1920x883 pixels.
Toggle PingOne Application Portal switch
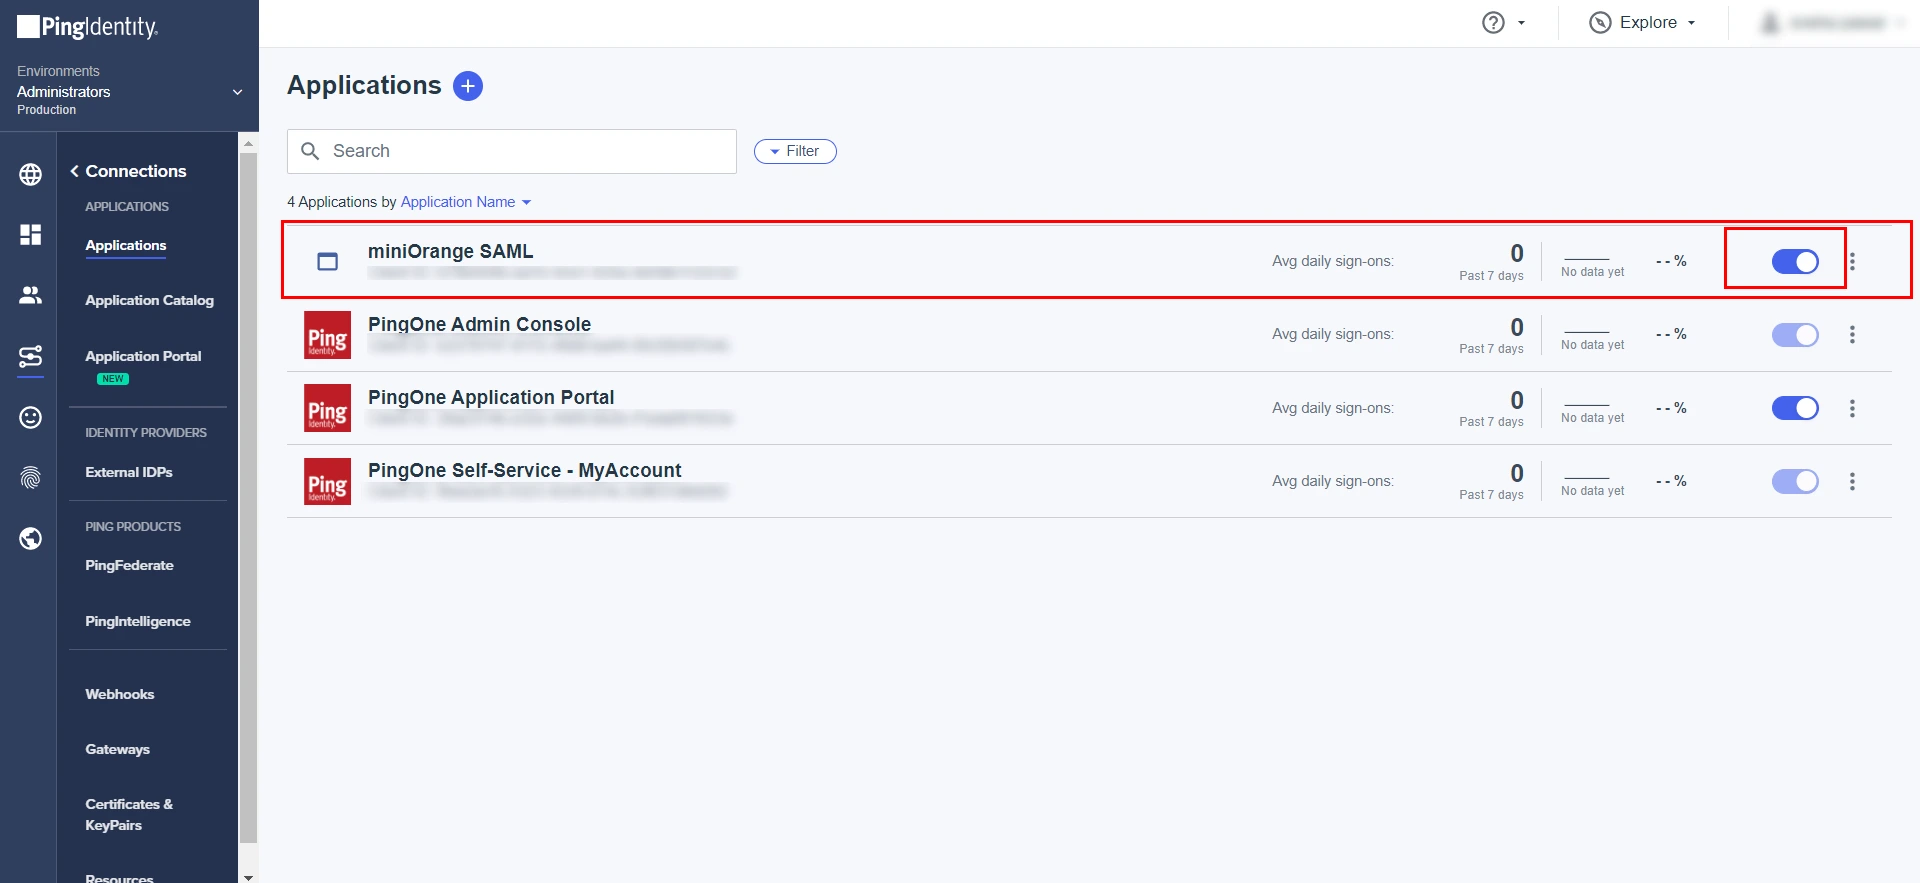[x=1795, y=408]
